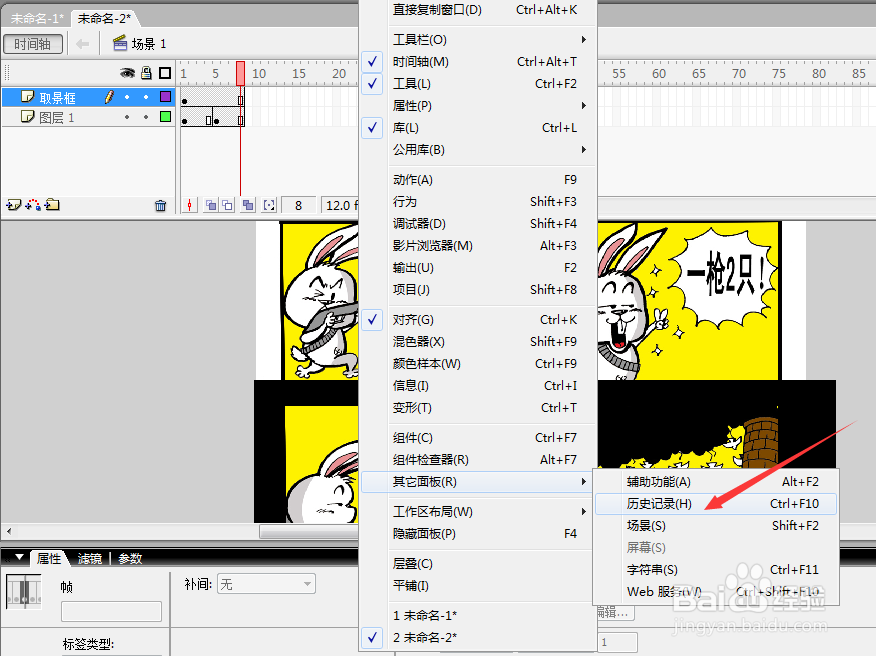Toggle lock dot of 取景框 layer
Image resolution: width=876 pixels, height=656 pixels.
(x=146, y=97)
